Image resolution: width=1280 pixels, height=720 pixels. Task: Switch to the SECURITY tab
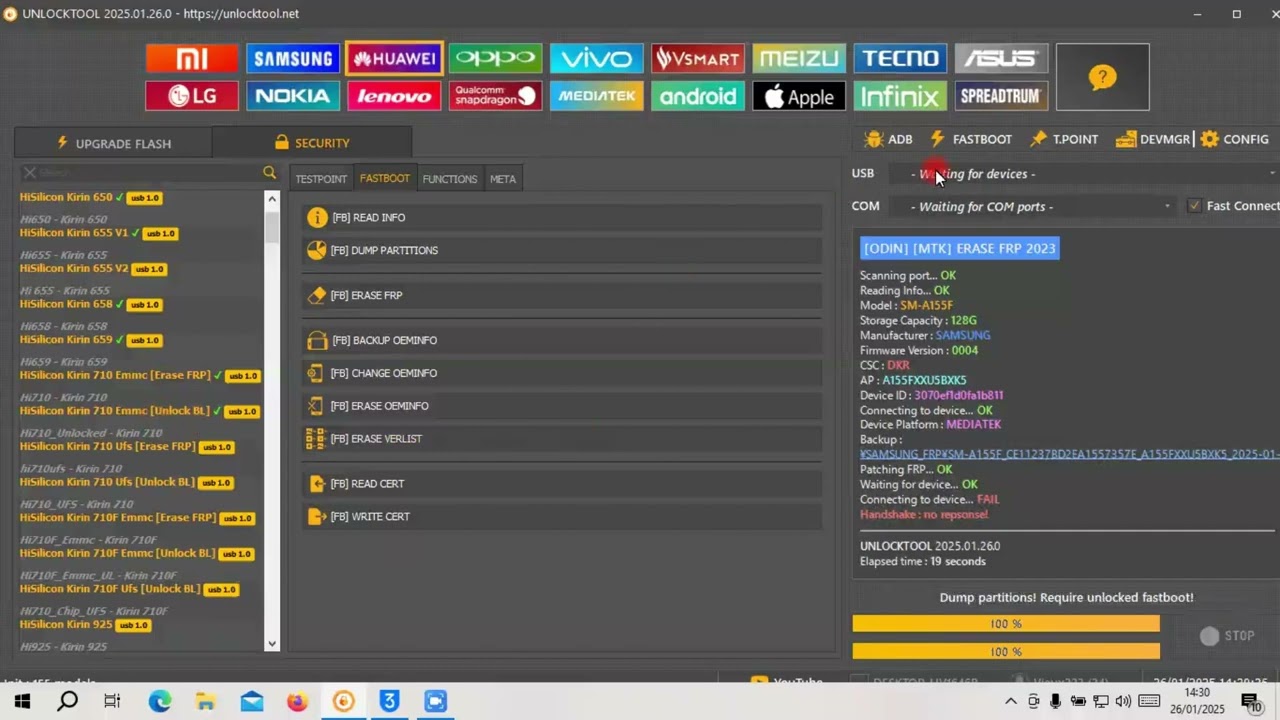312,143
